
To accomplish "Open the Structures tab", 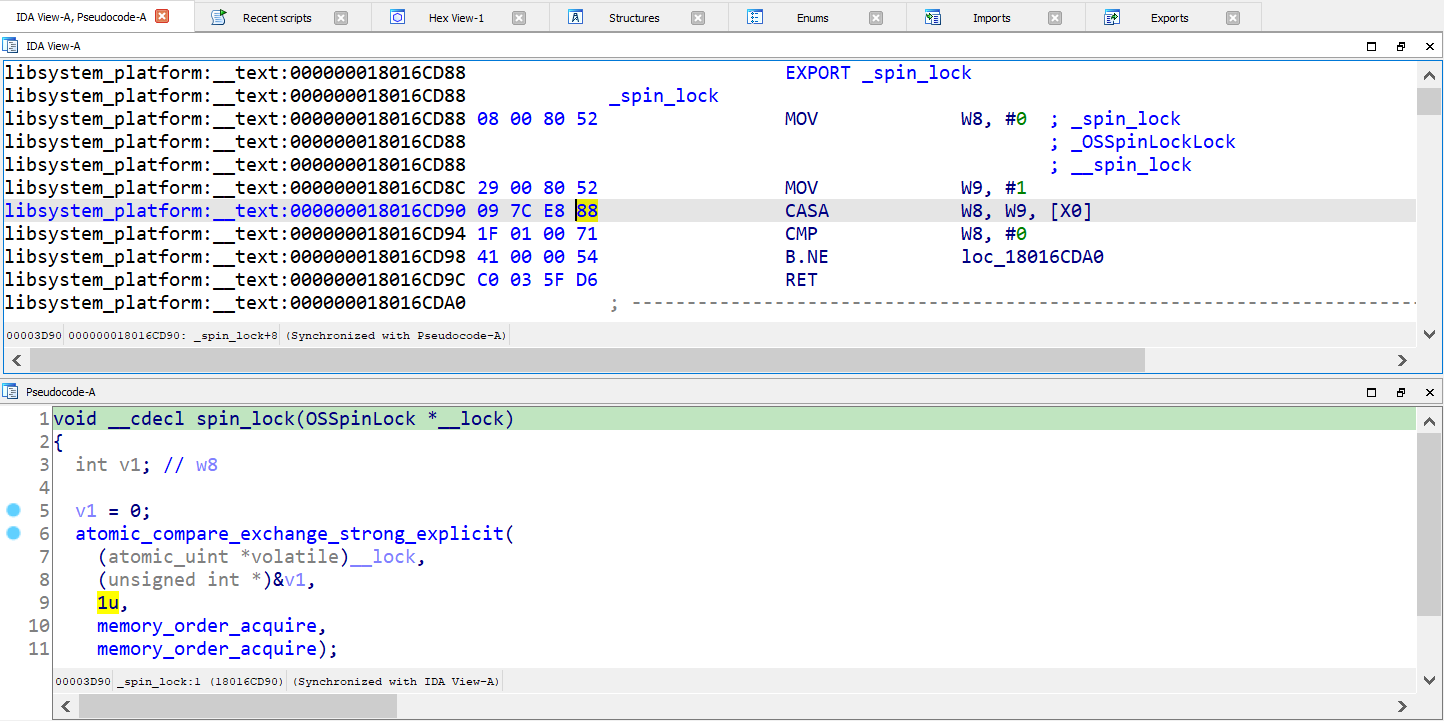I will [634, 17].
